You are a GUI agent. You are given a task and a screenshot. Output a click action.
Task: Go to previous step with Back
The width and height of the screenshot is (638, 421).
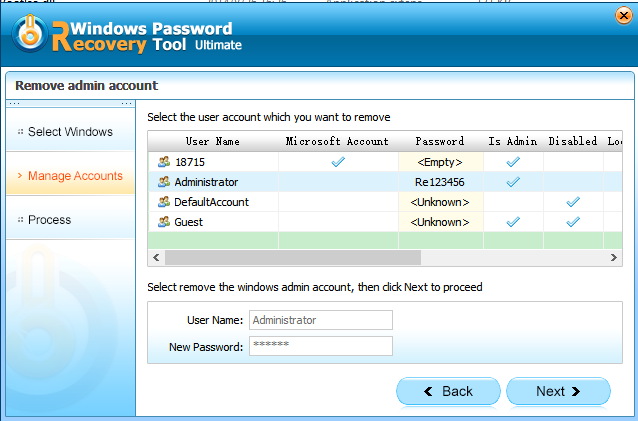(x=448, y=391)
